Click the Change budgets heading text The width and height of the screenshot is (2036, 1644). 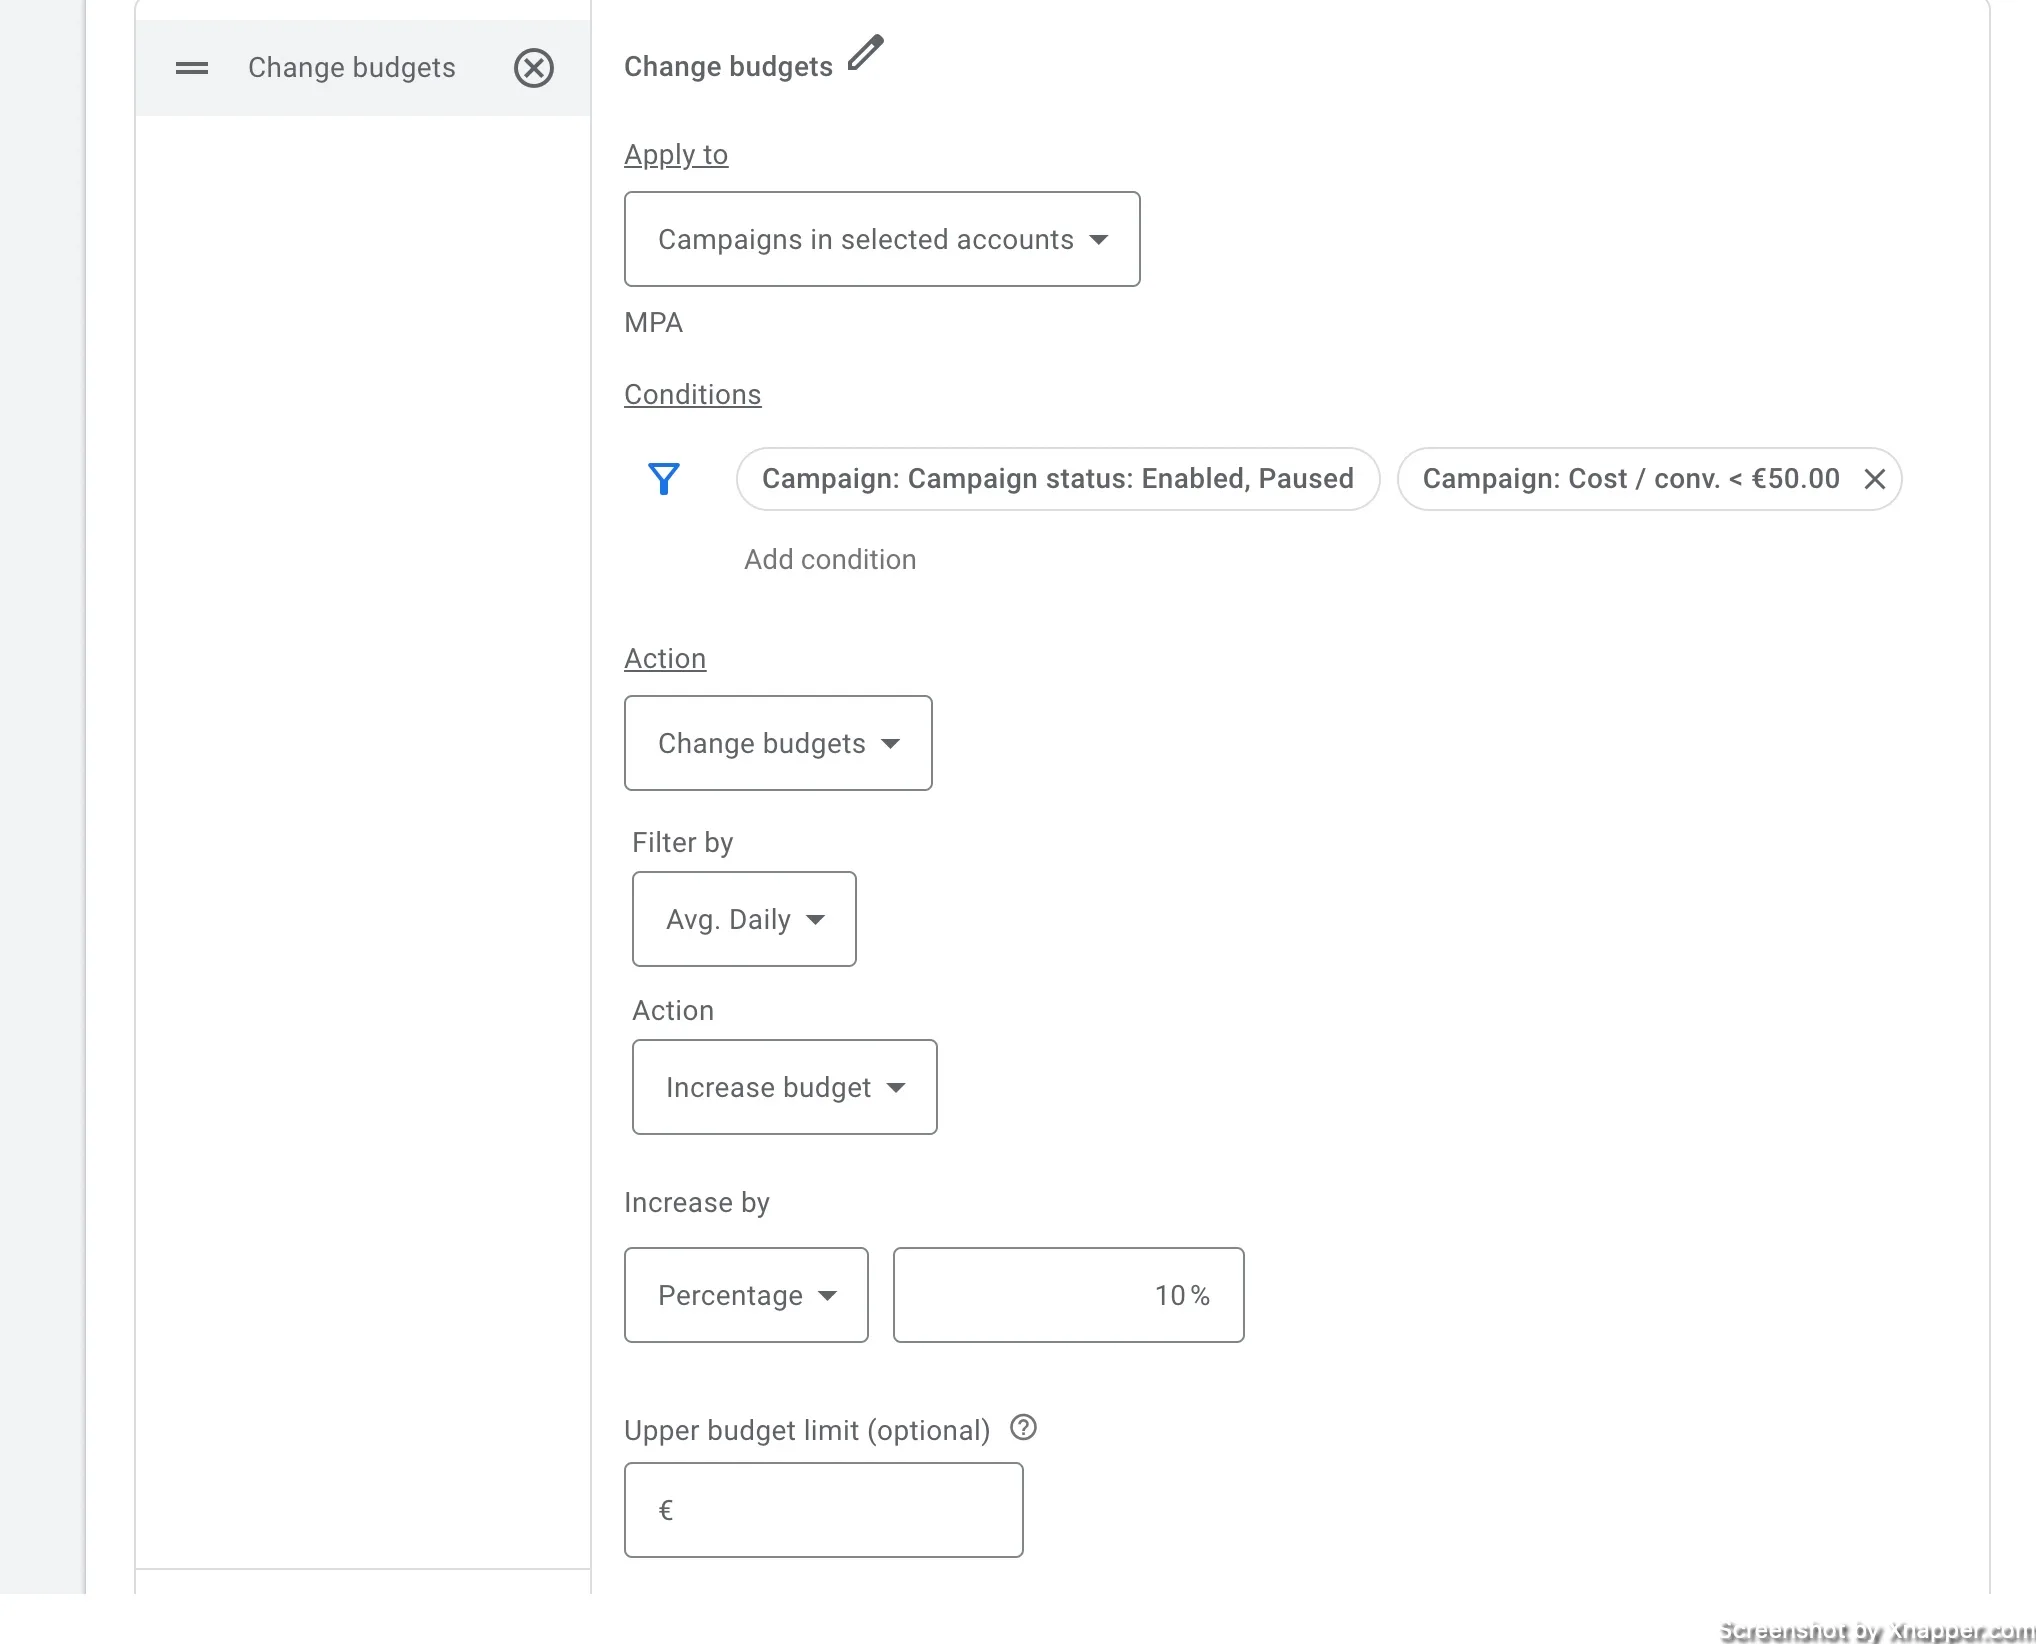(x=728, y=67)
